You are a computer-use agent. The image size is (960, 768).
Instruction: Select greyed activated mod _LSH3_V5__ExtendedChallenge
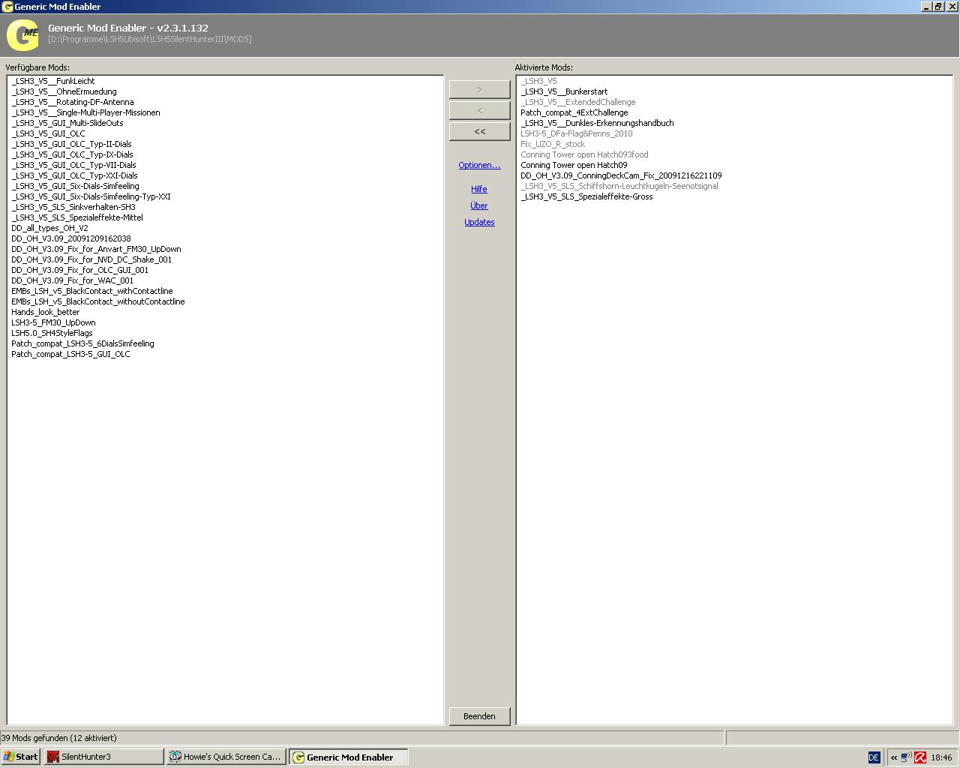click(578, 102)
